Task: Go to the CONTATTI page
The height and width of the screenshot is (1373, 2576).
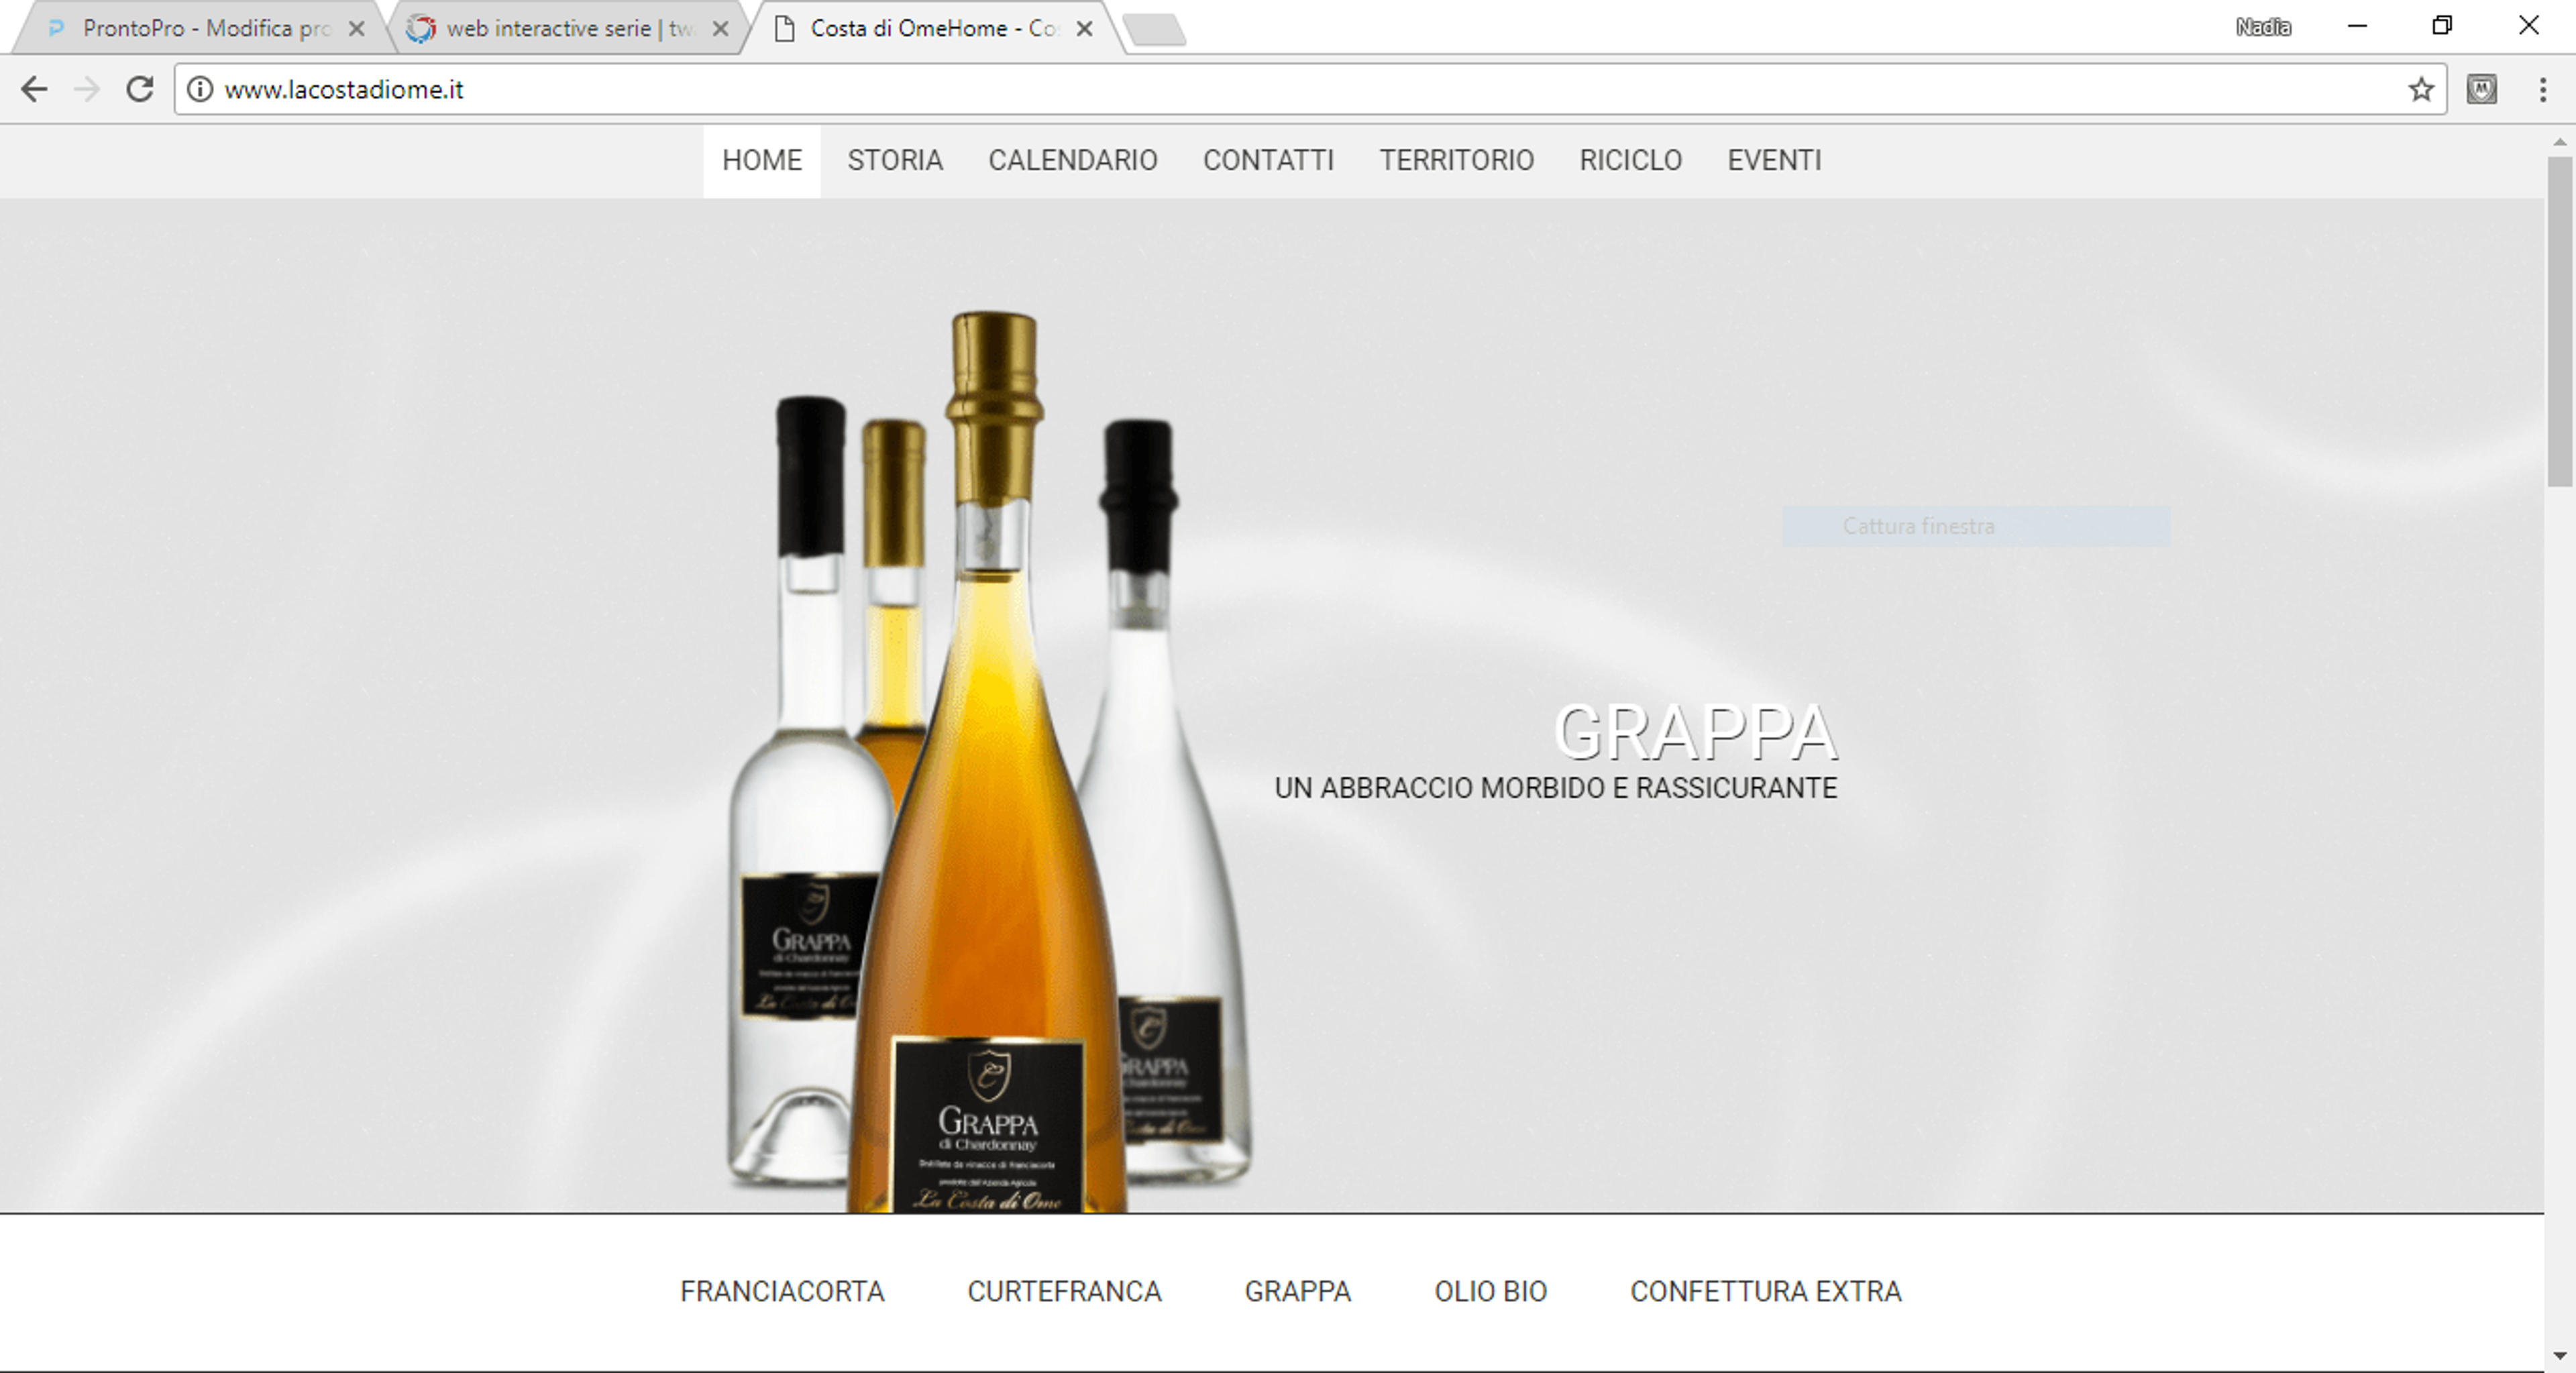Action: tap(1268, 160)
